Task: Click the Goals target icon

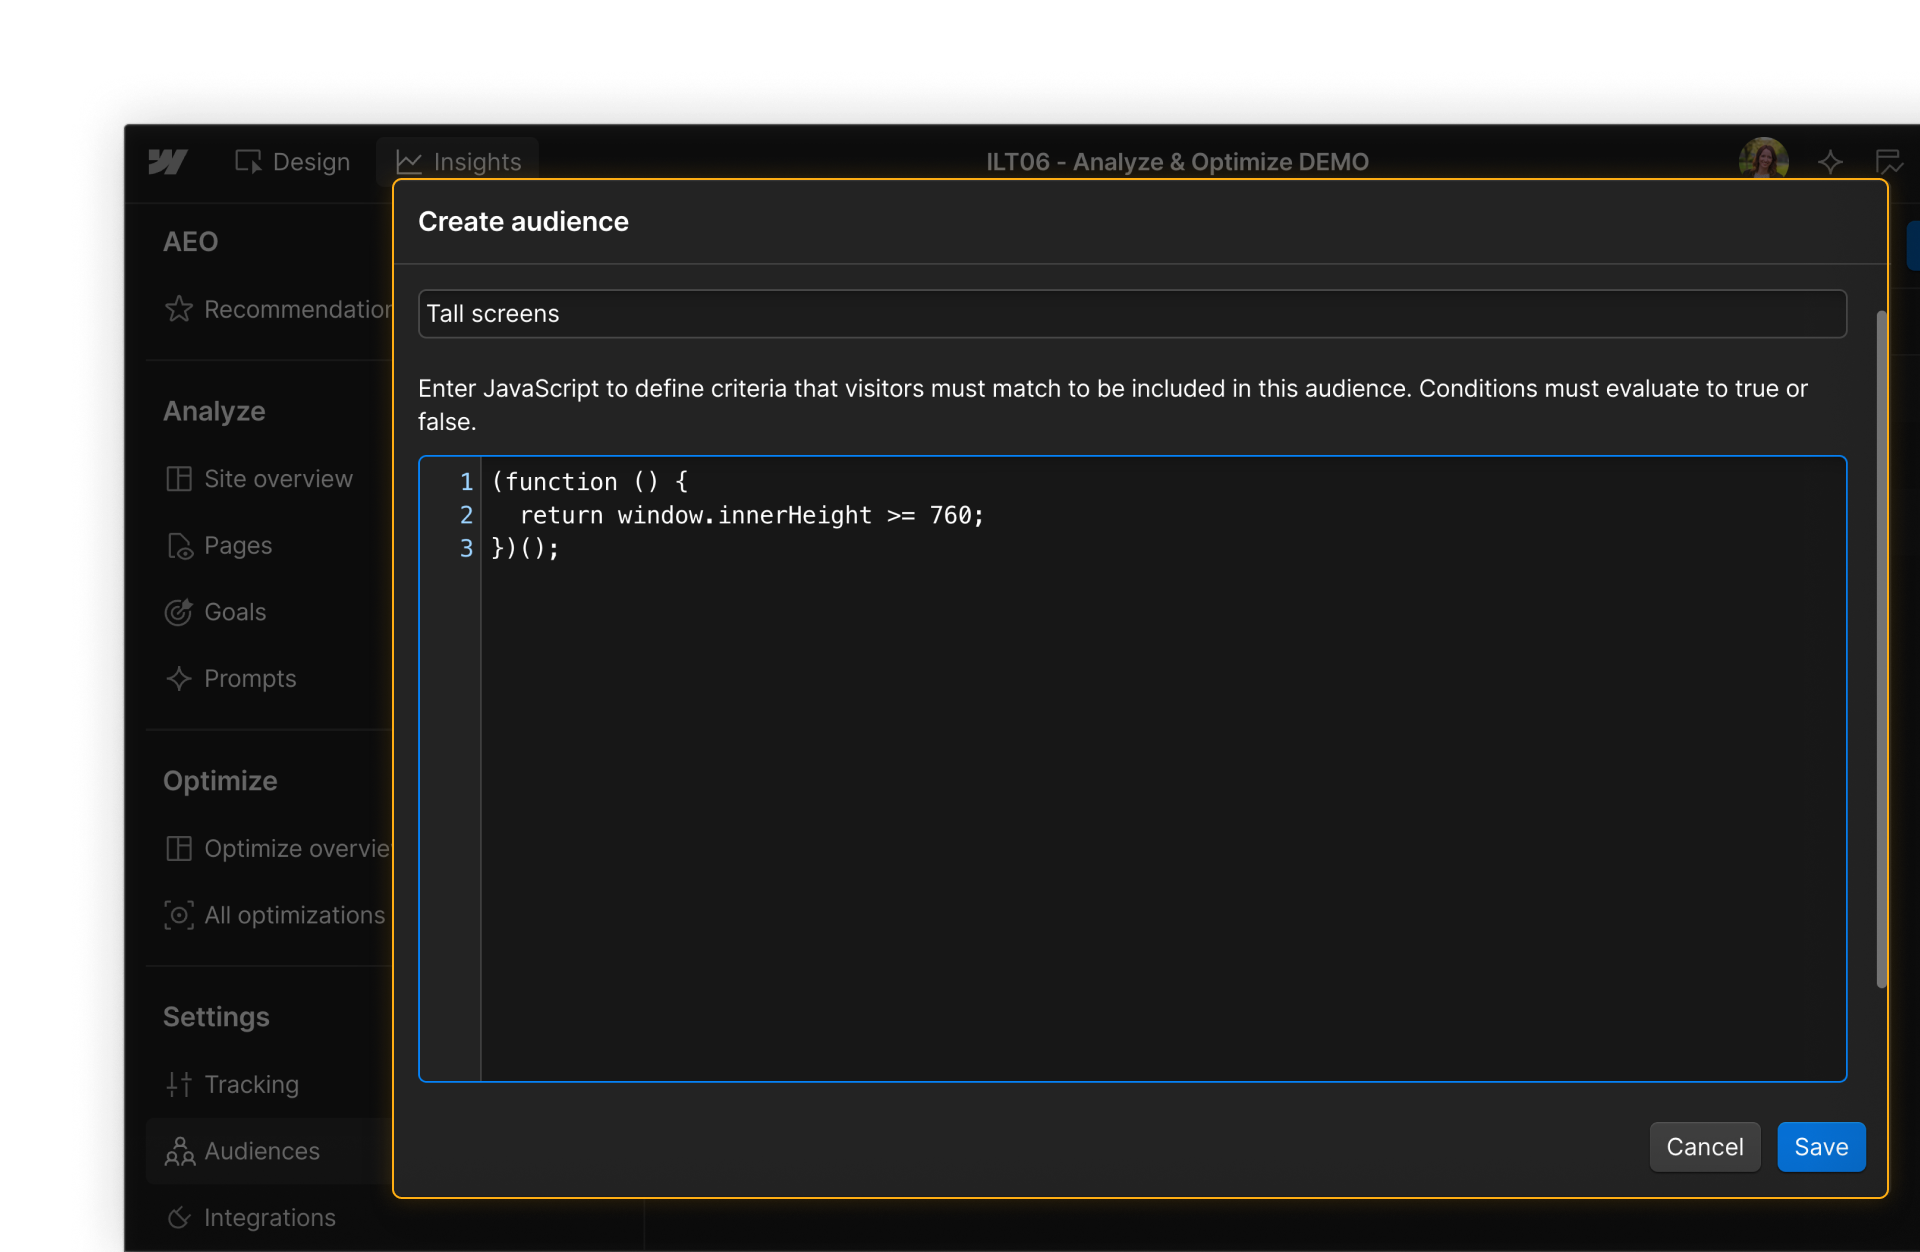Action: pyautogui.click(x=179, y=612)
